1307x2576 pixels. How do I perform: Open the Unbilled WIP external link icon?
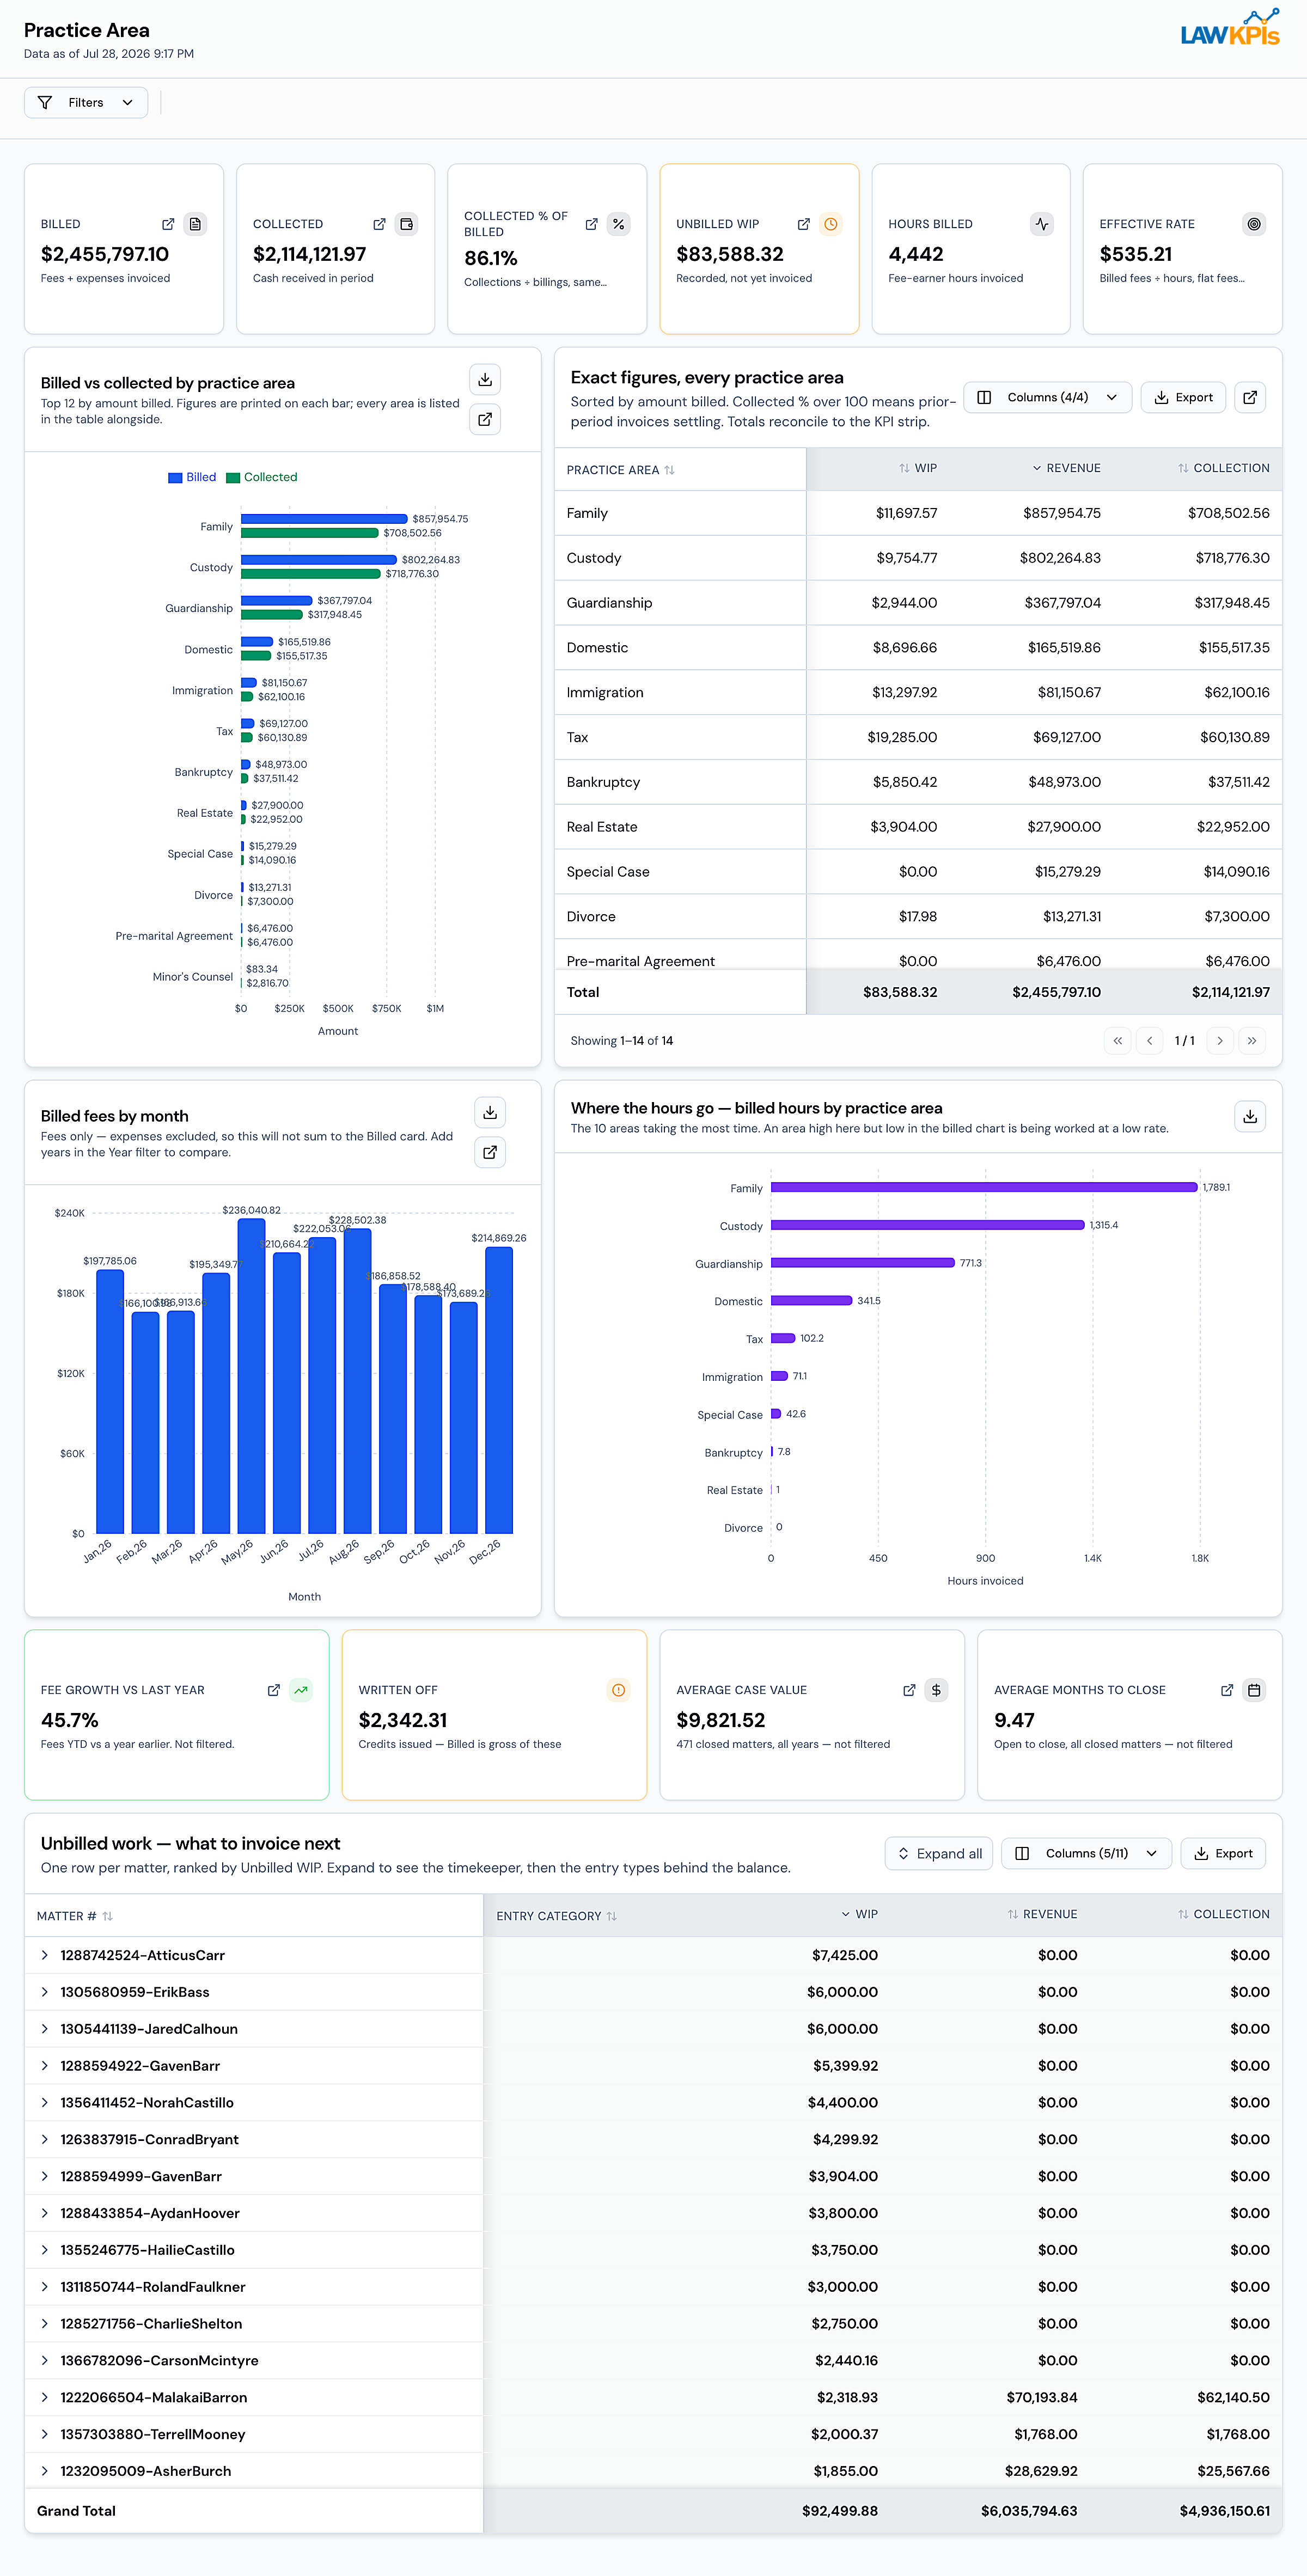click(x=803, y=224)
